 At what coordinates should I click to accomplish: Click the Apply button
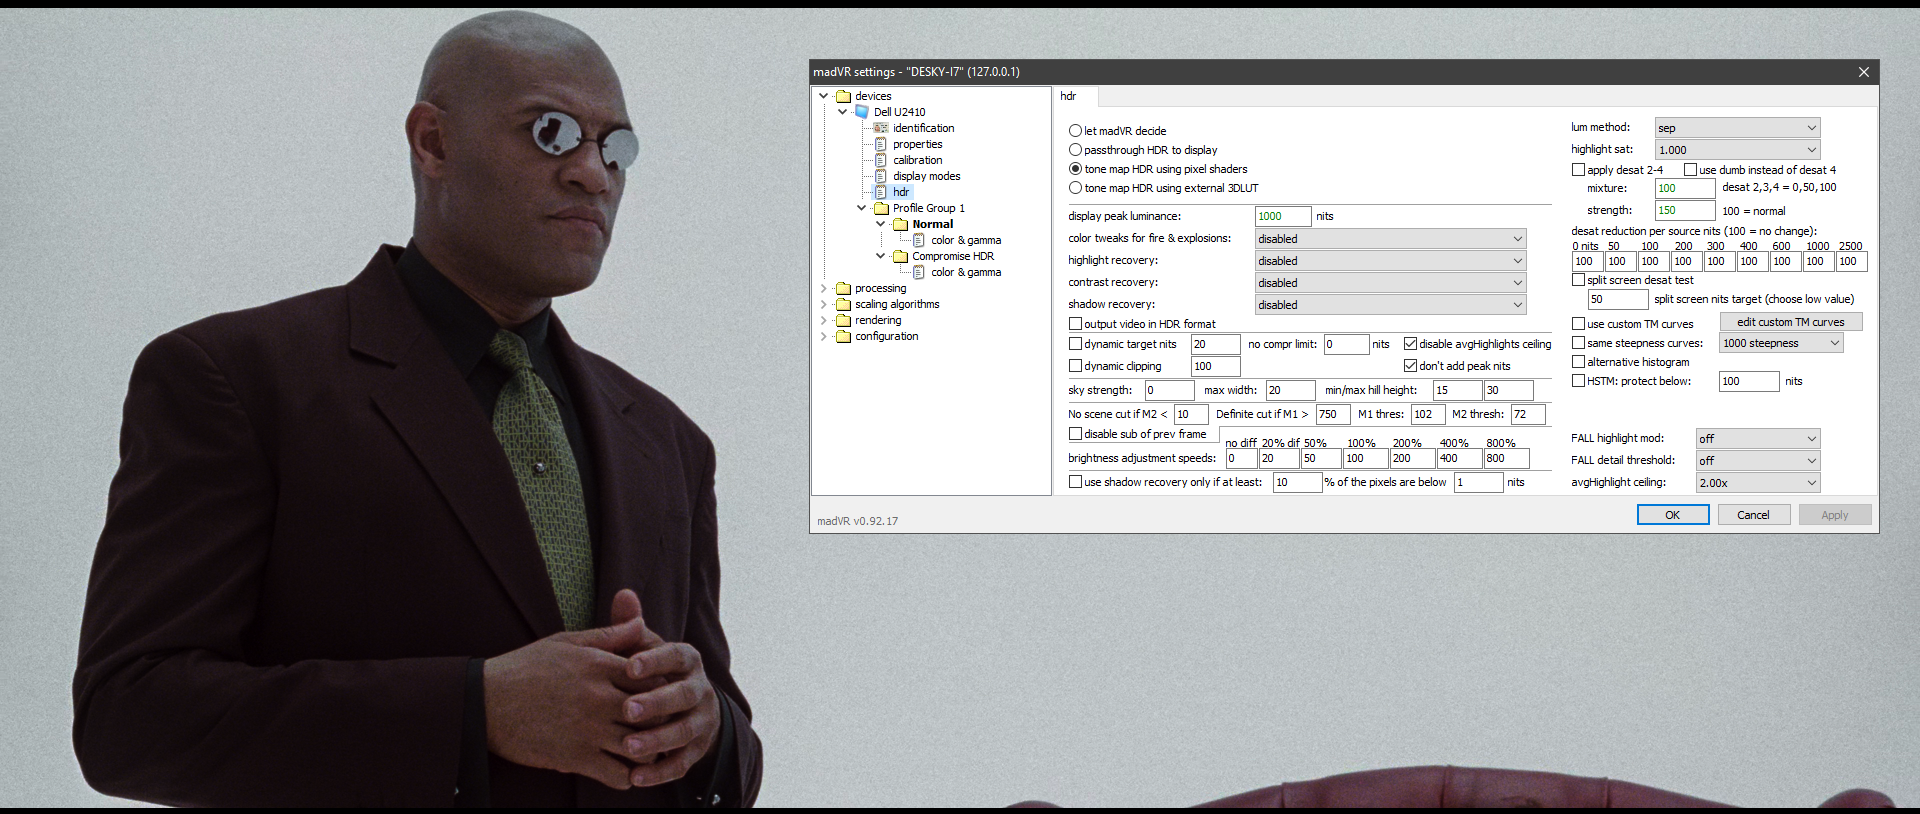[1835, 515]
